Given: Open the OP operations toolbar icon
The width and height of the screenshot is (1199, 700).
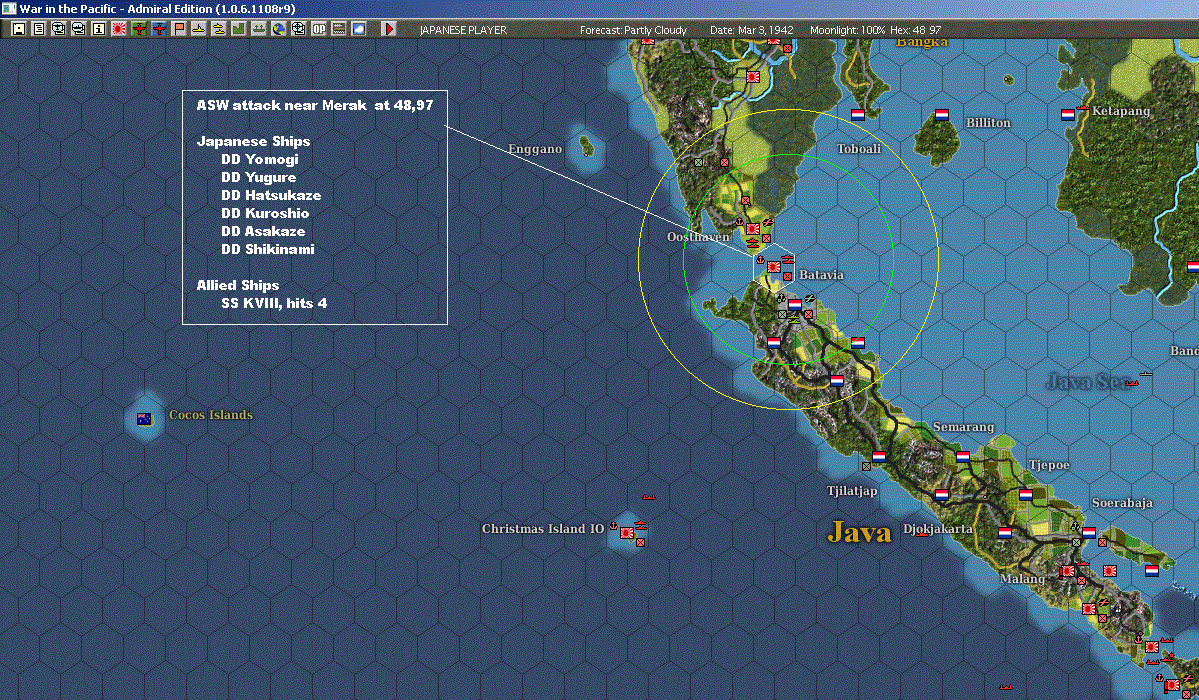Looking at the screenshot, I should click(319, 29).
